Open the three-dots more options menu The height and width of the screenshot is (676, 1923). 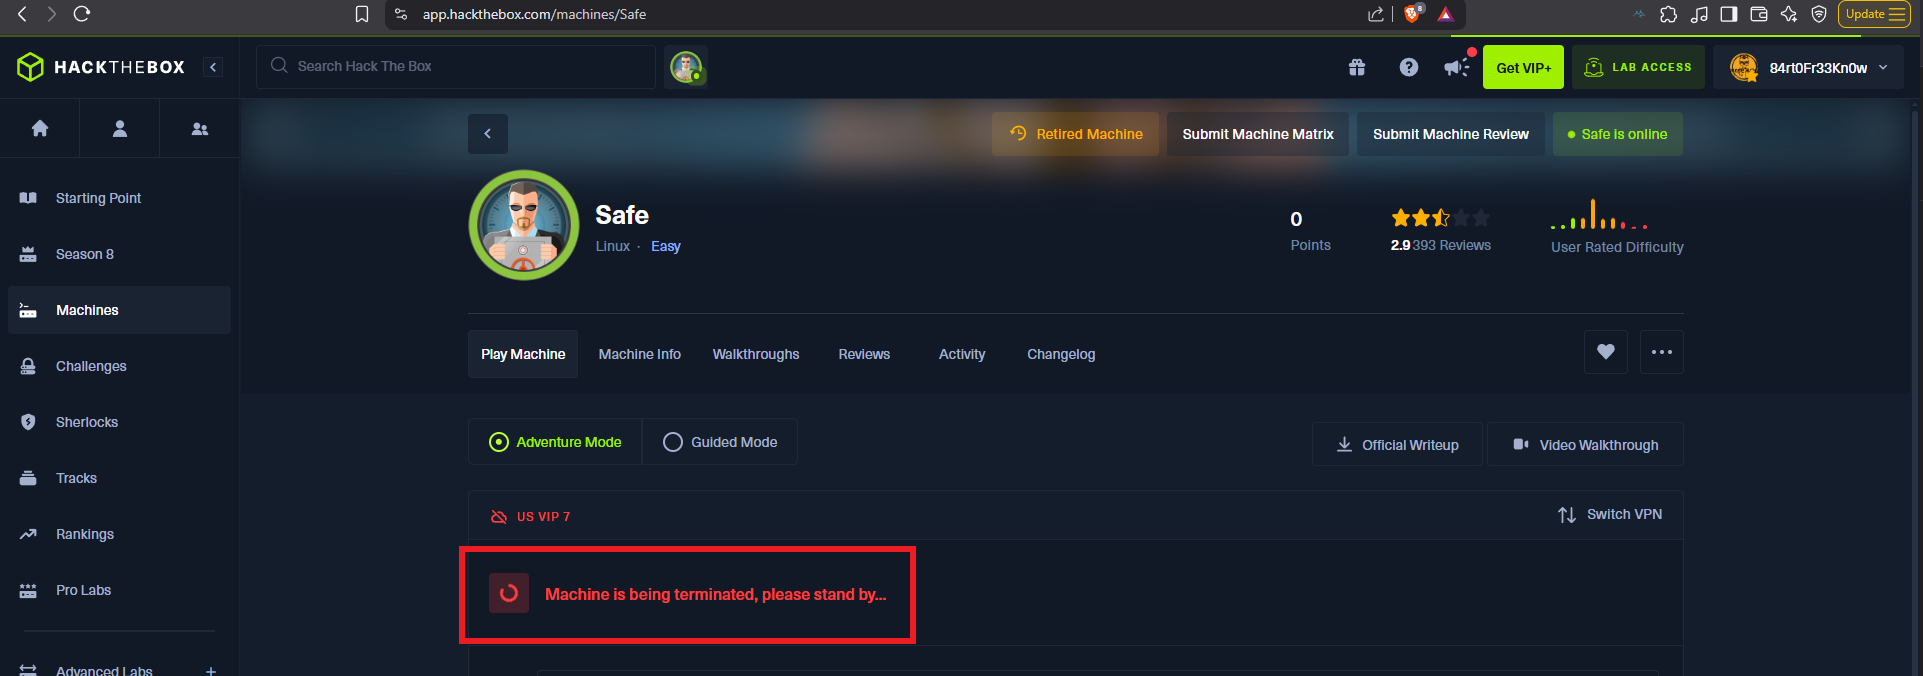pyautogui.click(x=1661, y=352)
